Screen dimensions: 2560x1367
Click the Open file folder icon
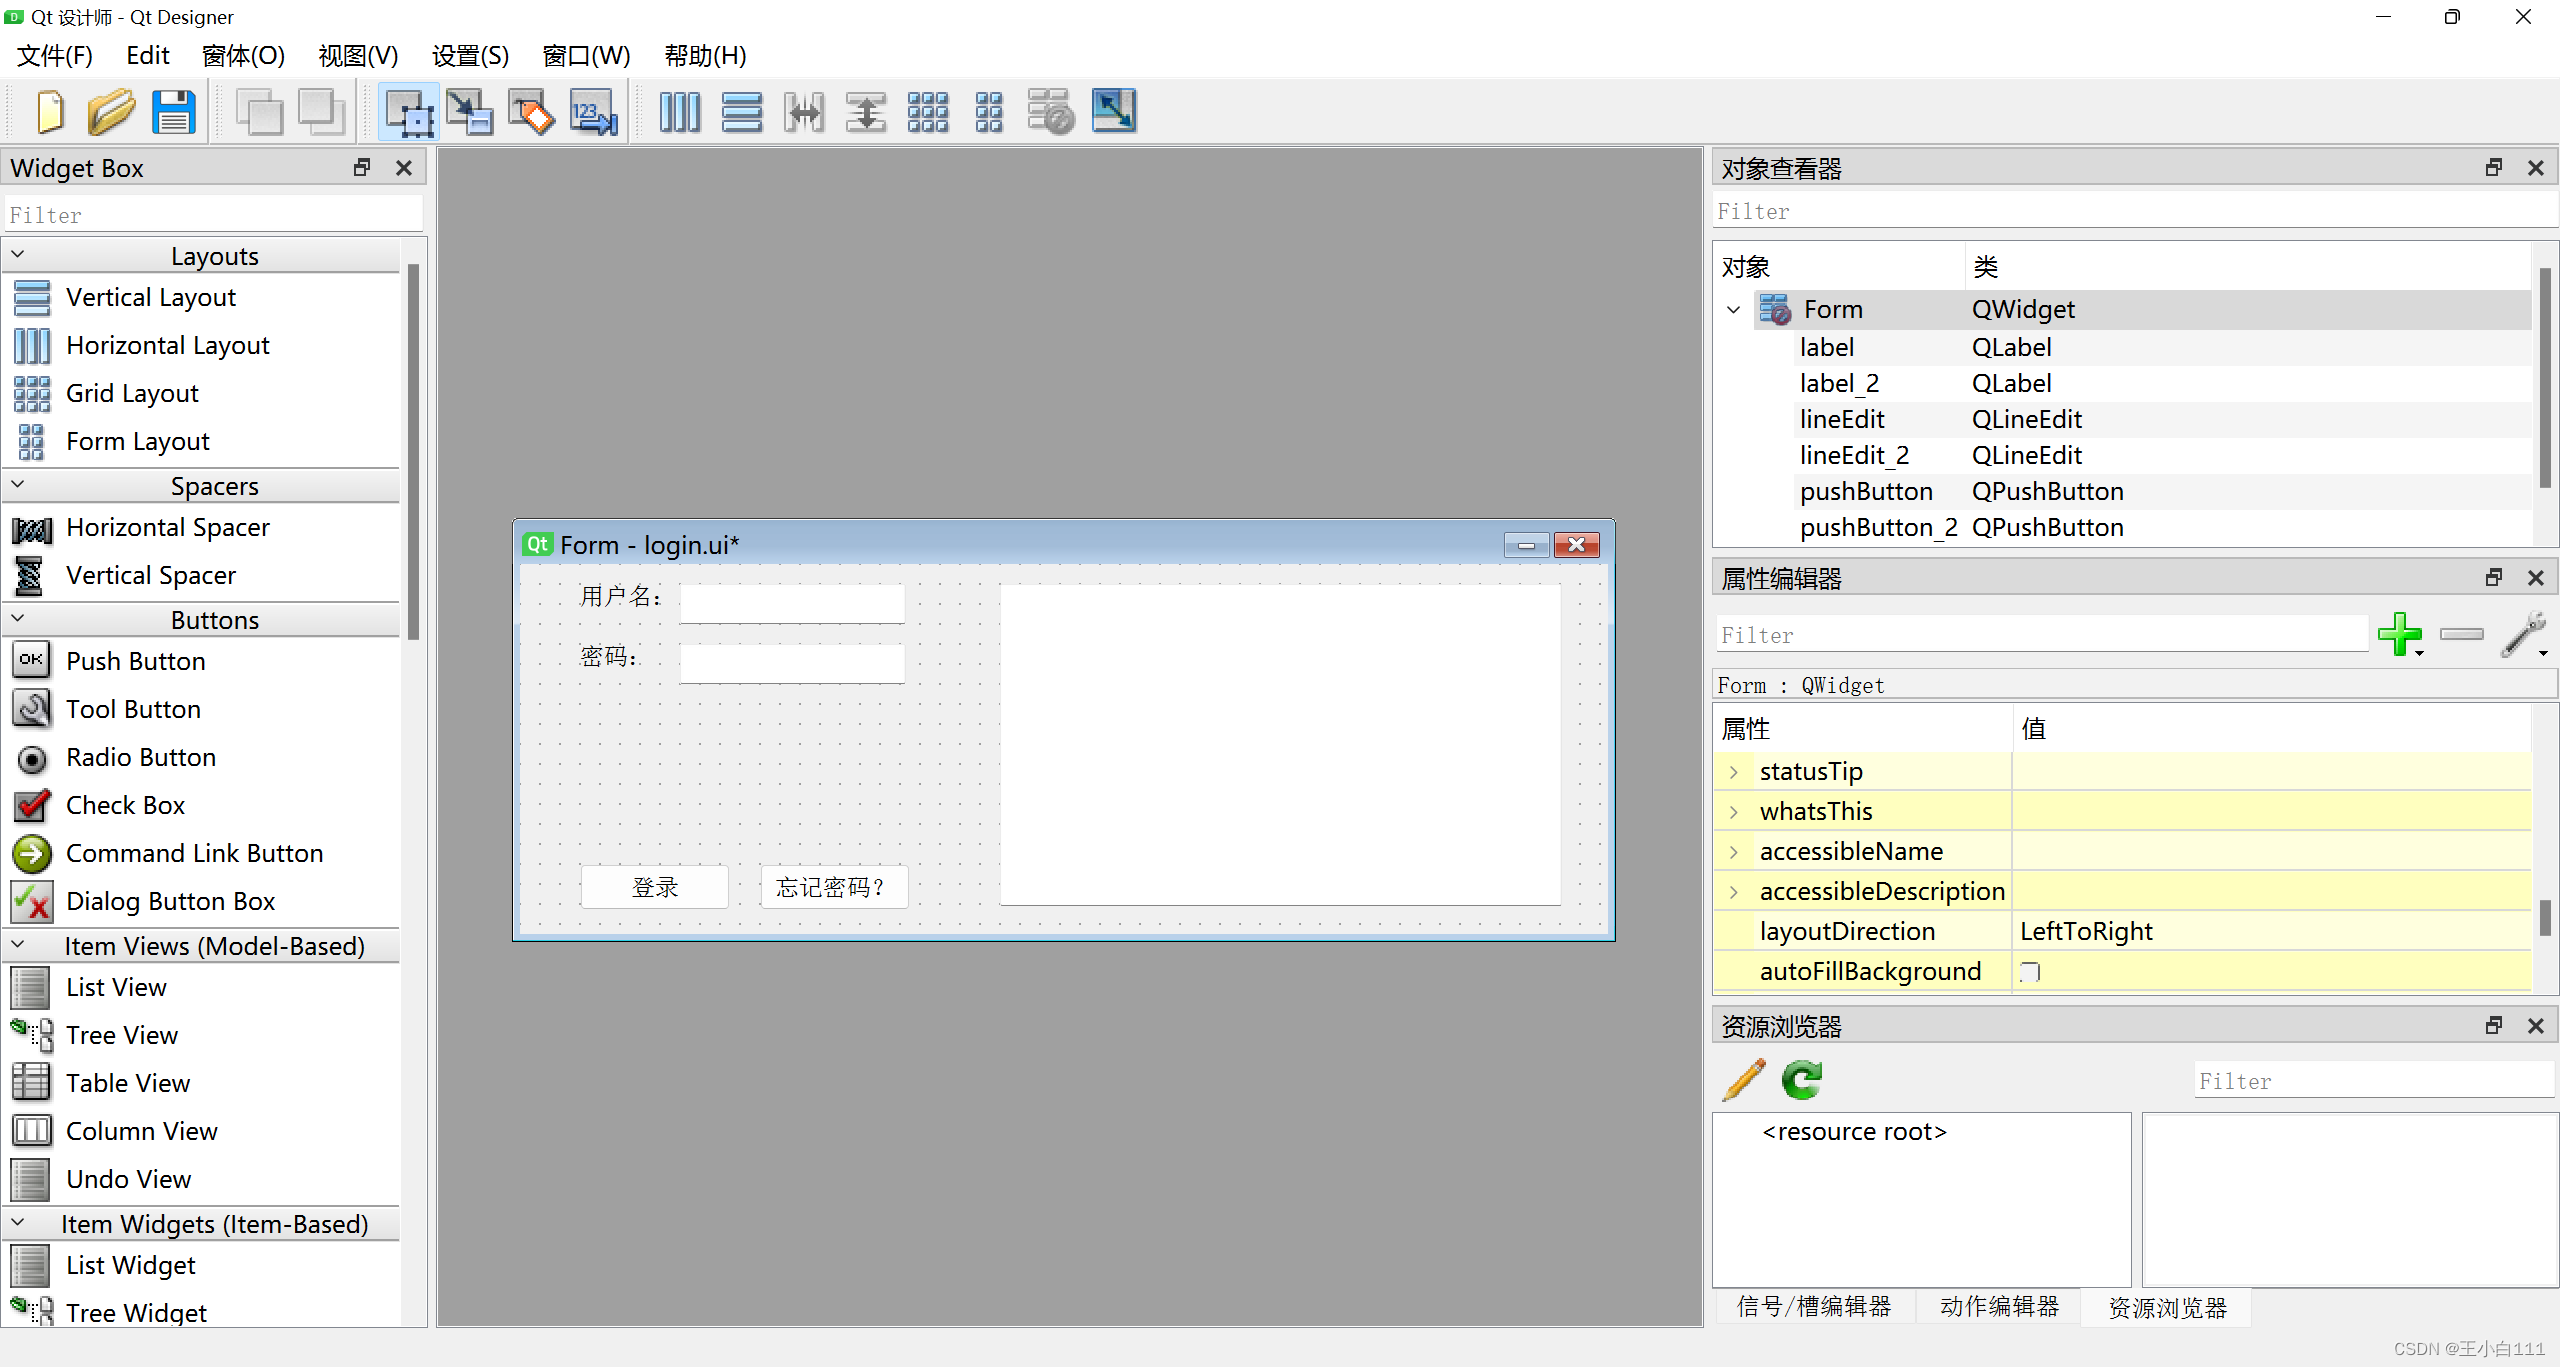[x=111, y=111]
